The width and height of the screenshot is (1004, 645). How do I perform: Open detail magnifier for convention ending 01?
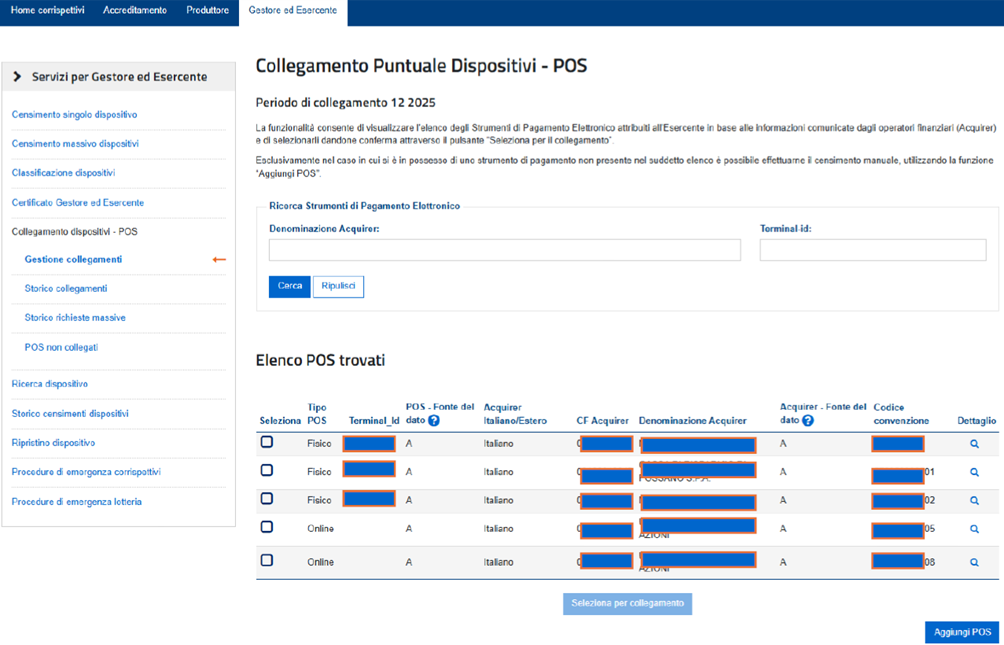tap(974, 472)
